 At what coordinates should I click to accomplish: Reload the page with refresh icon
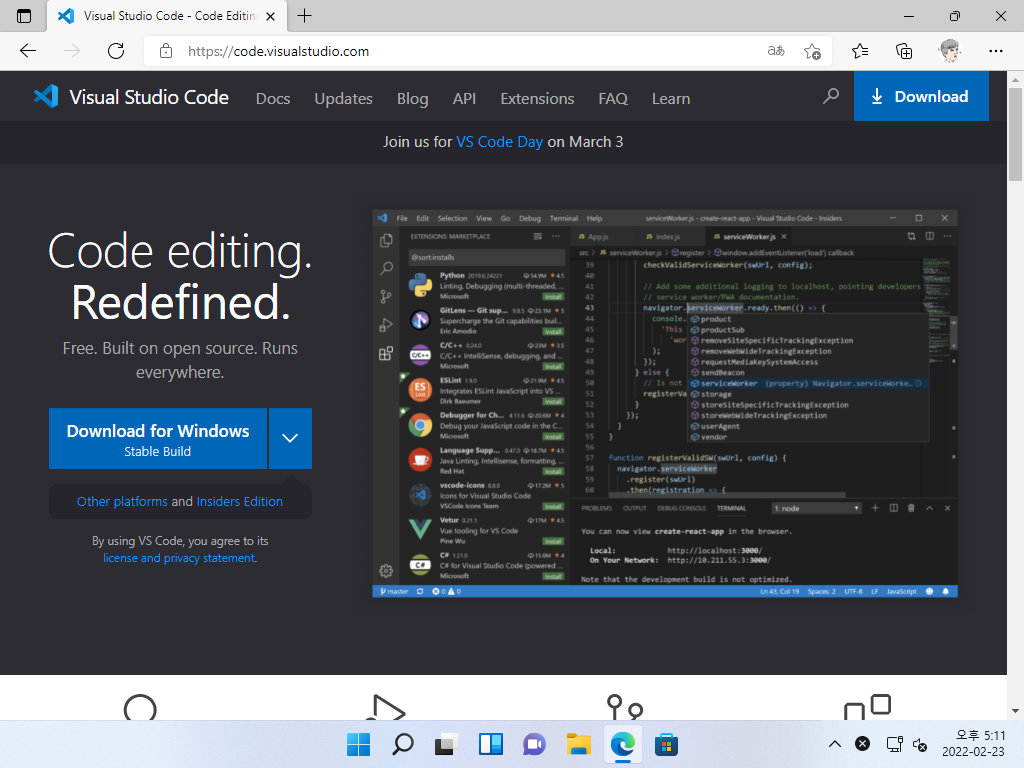click(x=116, y=51)
